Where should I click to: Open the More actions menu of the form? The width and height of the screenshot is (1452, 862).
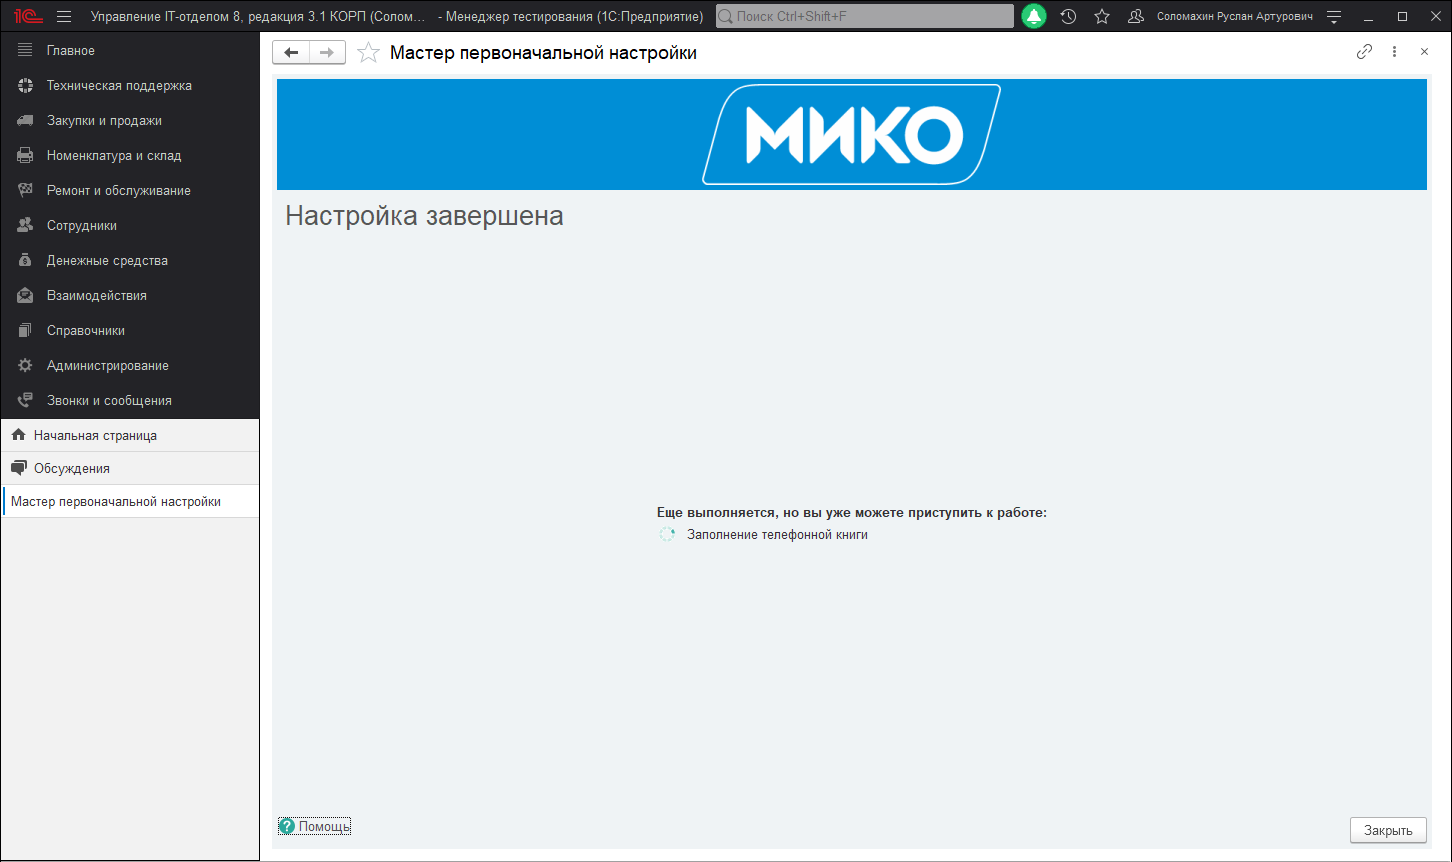[x=1394, y=51]
